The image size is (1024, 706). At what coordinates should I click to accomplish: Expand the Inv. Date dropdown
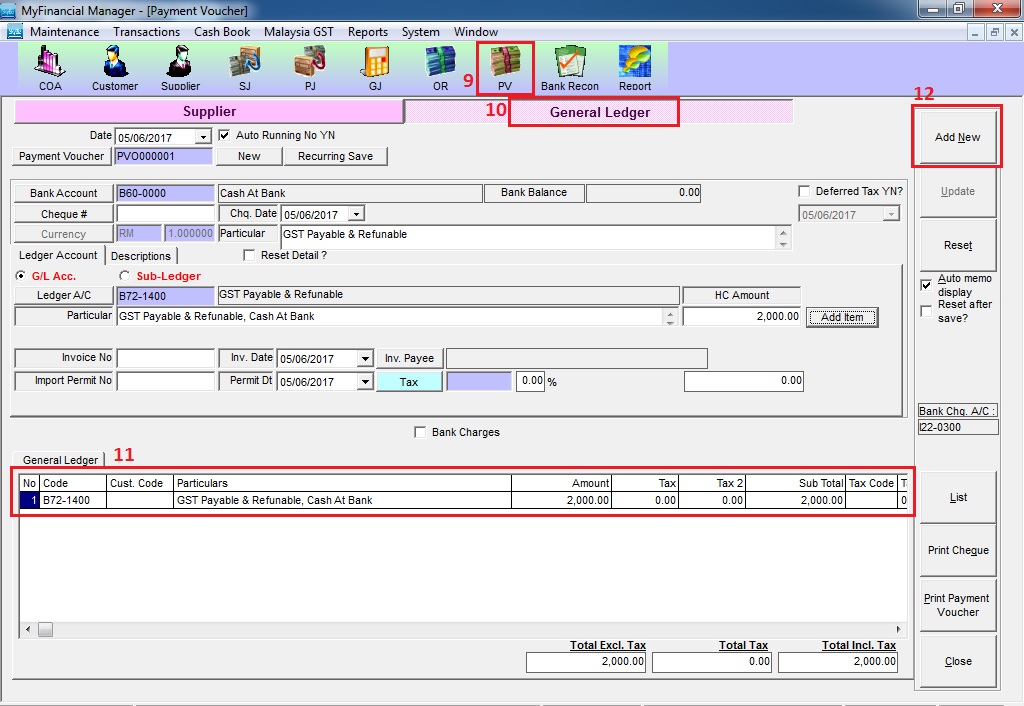tap(365, 359)
